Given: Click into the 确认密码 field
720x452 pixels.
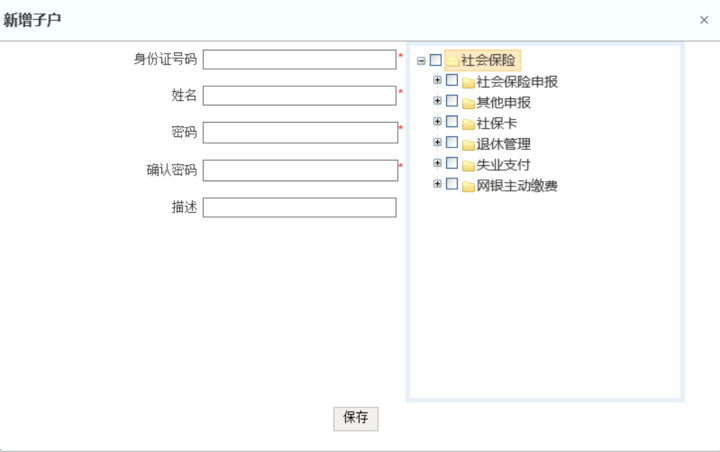Looking at the screenshot, I should [300, 170].
